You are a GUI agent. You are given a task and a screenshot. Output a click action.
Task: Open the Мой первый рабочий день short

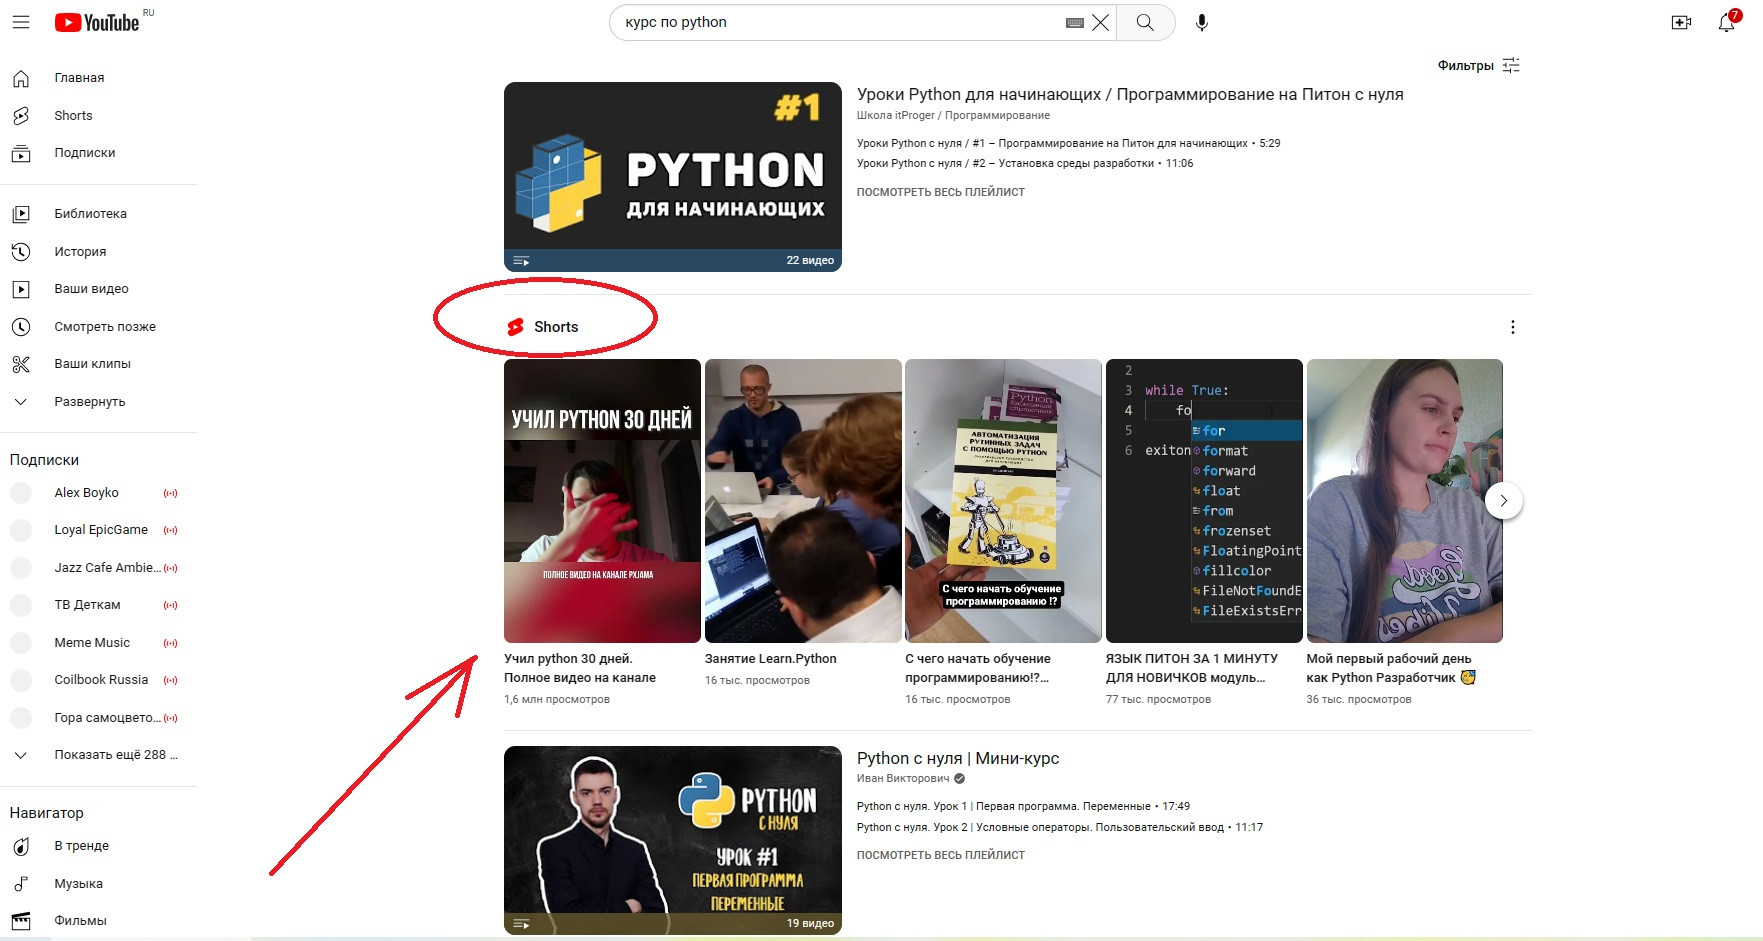[x=1405, y=501]
